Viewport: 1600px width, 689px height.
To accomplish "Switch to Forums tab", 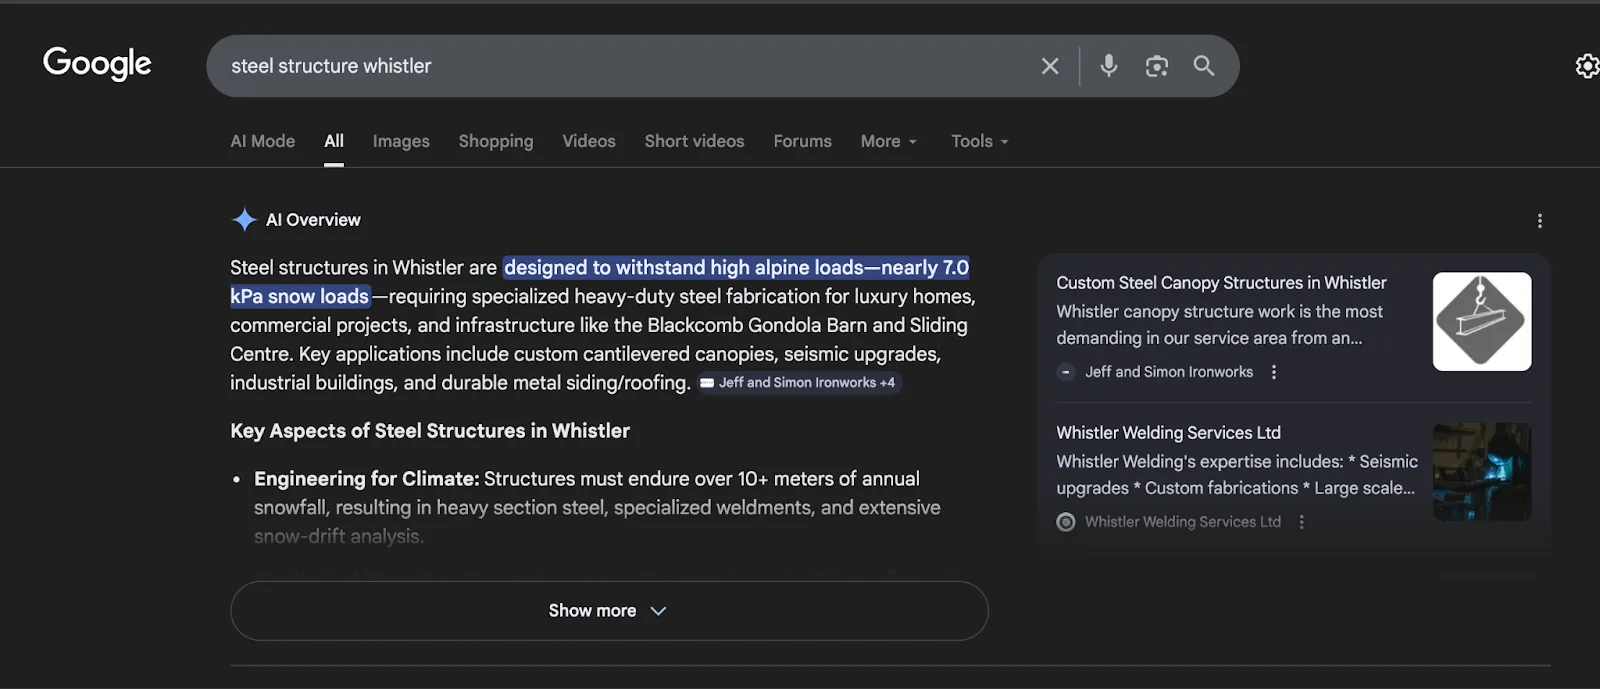I will click(802, 141).
